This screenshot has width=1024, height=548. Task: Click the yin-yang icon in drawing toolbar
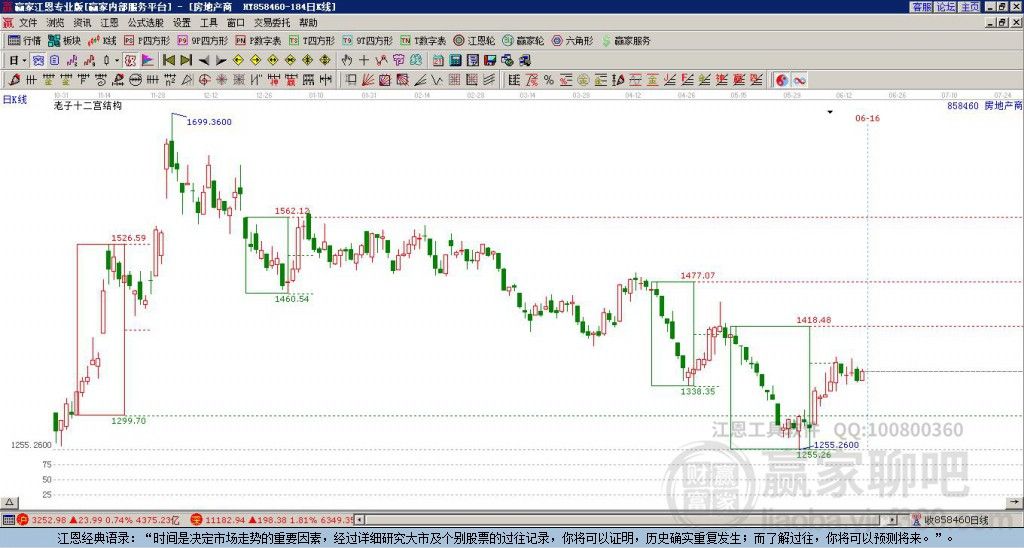782,80
